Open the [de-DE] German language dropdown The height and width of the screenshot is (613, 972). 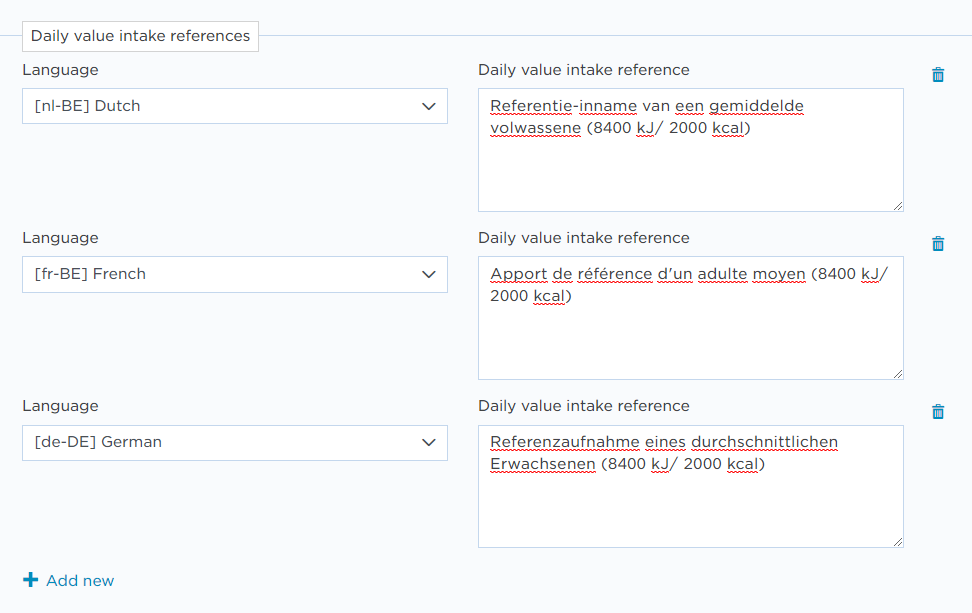coord(235,443)
